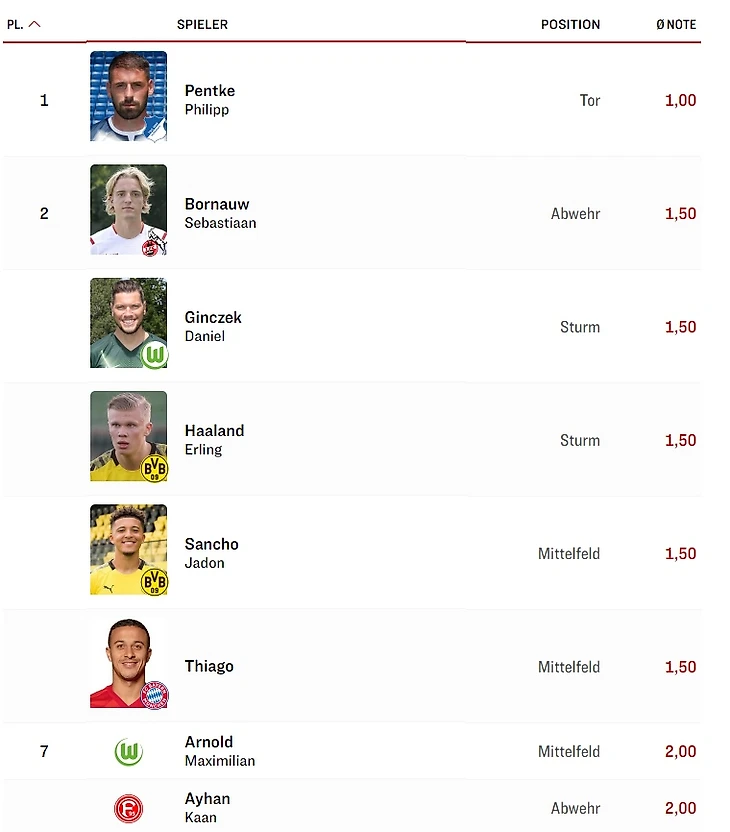Open Sebastiaan Bornauw's player photo

(128, 208)
